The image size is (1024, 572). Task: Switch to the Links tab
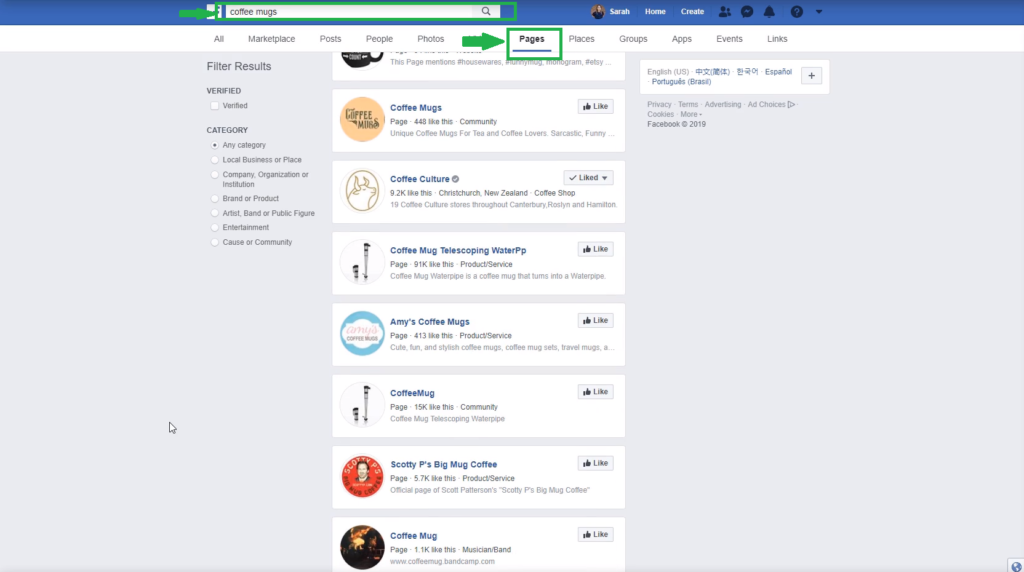pos(777,39)
